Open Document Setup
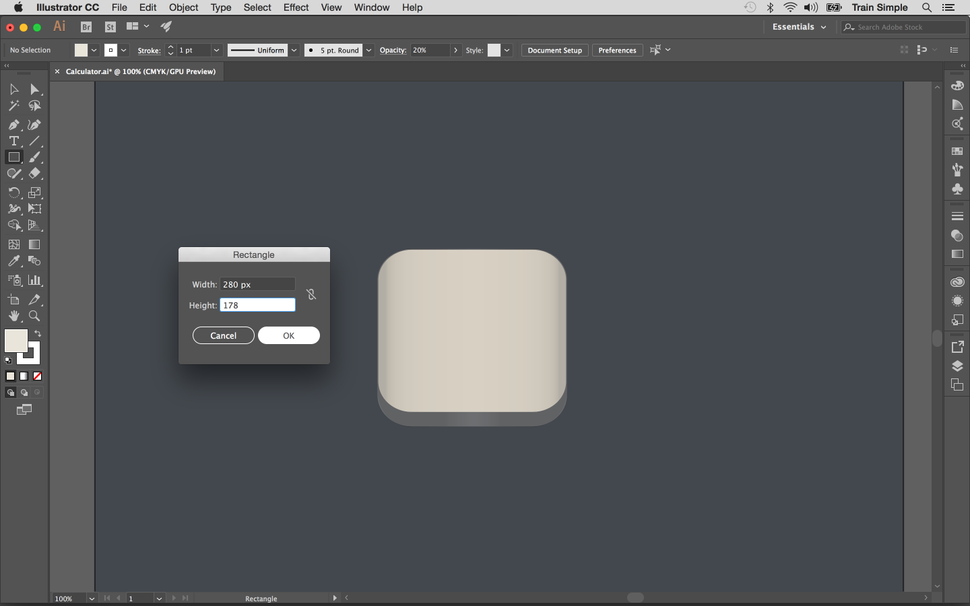970x606 pixels. (x=554, y=50)
